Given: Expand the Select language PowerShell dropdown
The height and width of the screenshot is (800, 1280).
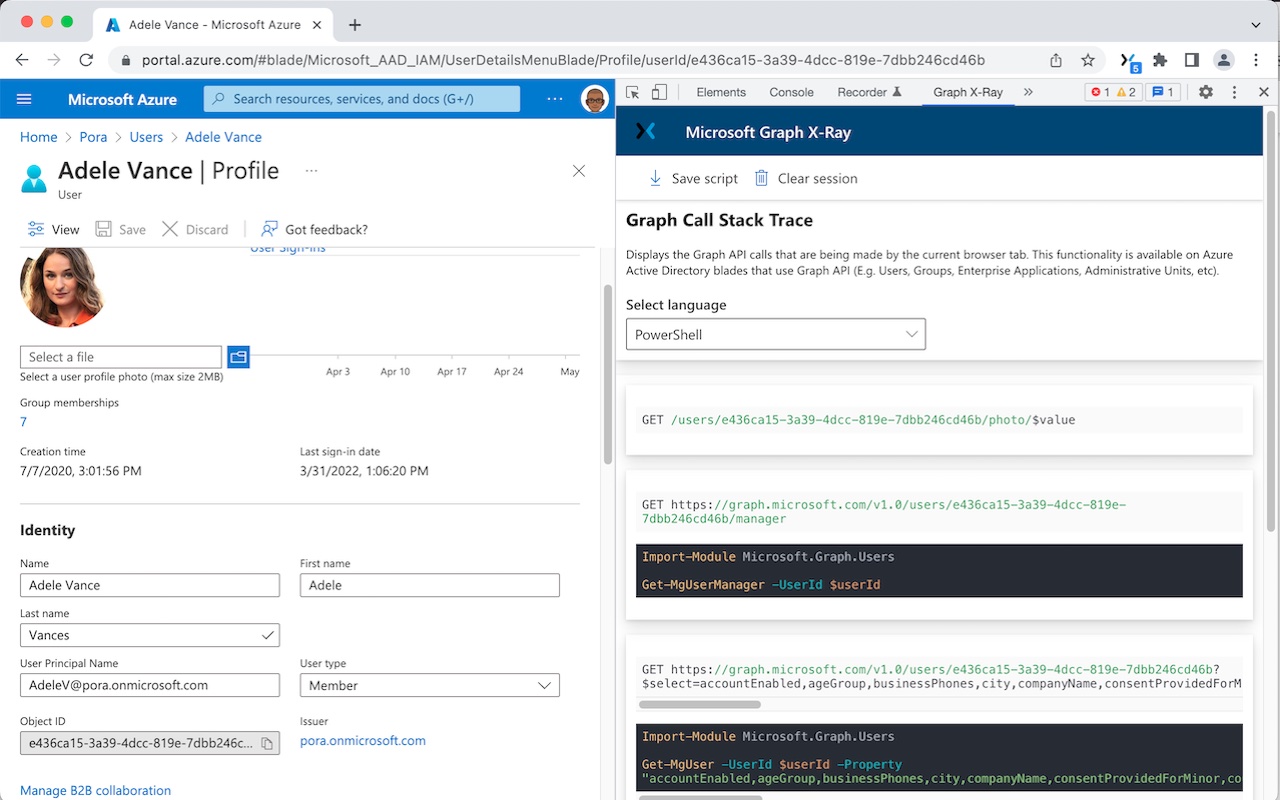Looking at the screenshot, I should click(x=775, y=334).
